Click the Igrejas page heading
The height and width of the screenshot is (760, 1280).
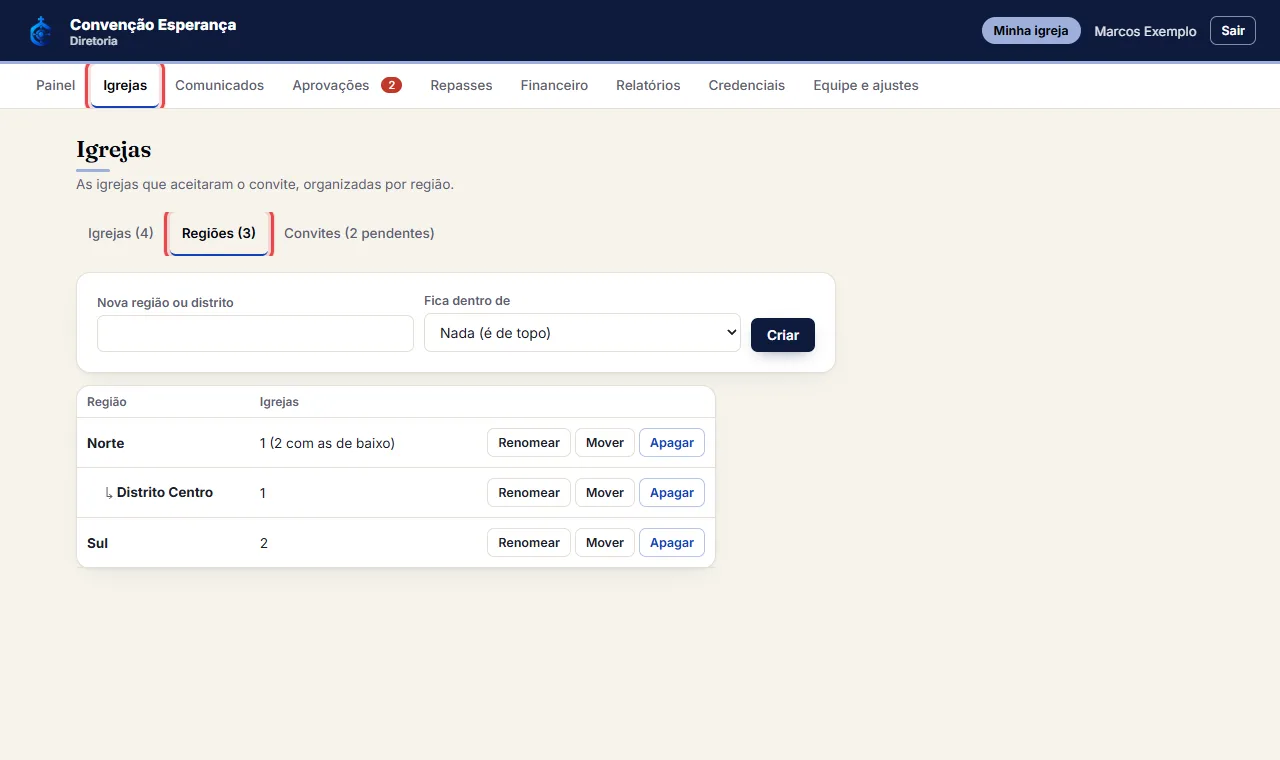point(114,150)
